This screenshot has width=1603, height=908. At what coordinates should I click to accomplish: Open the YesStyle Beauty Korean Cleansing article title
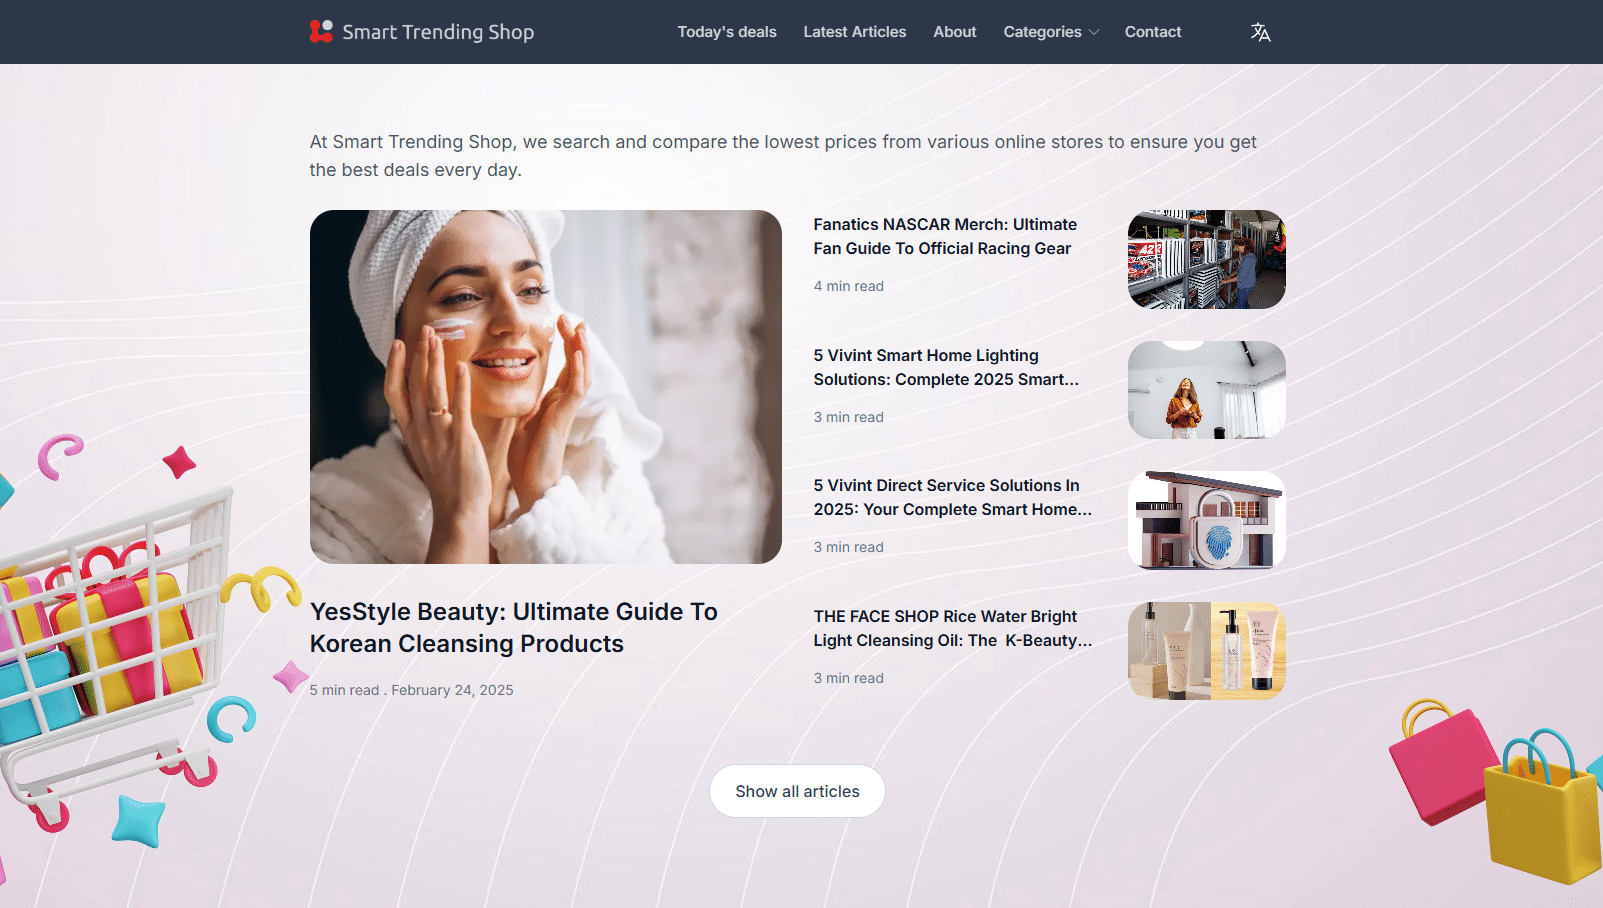pos(513,627)
